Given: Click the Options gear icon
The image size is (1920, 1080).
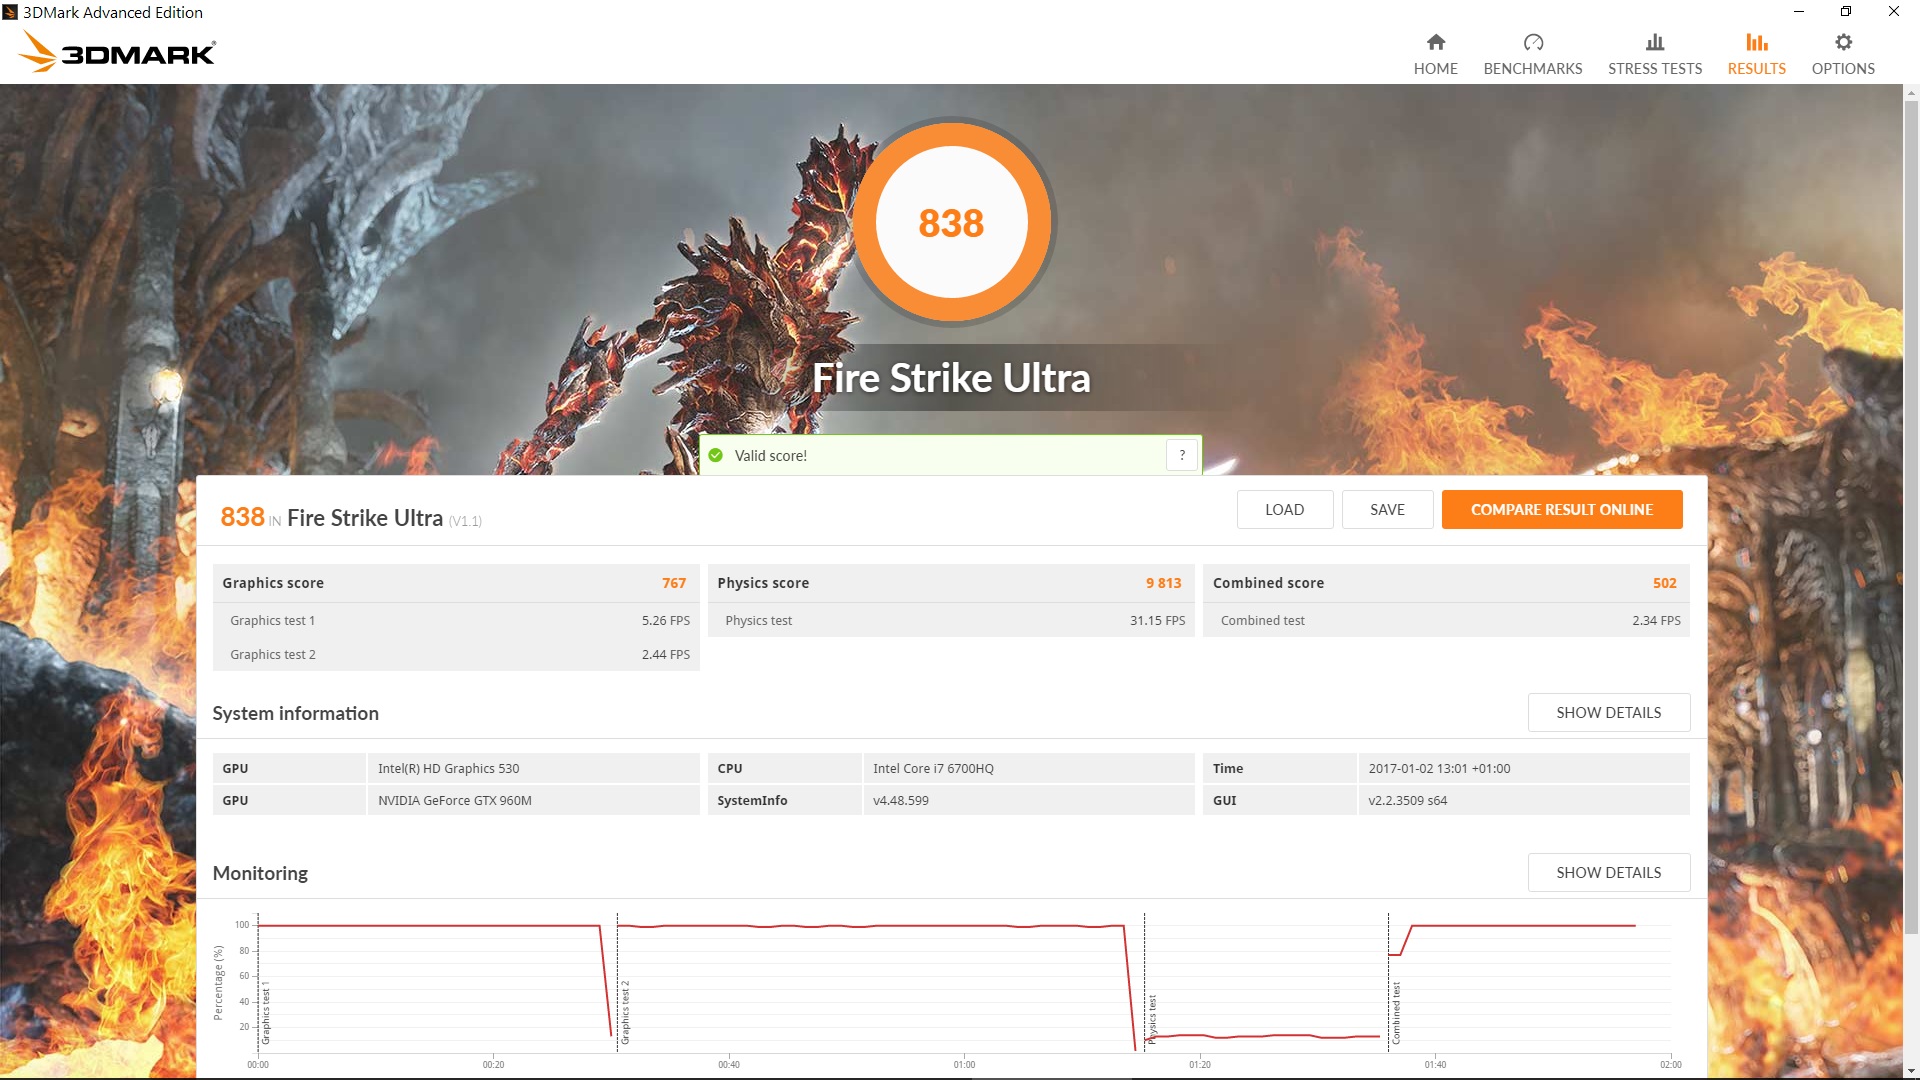Looking at the screenshot, I should tap(1843, 42).
